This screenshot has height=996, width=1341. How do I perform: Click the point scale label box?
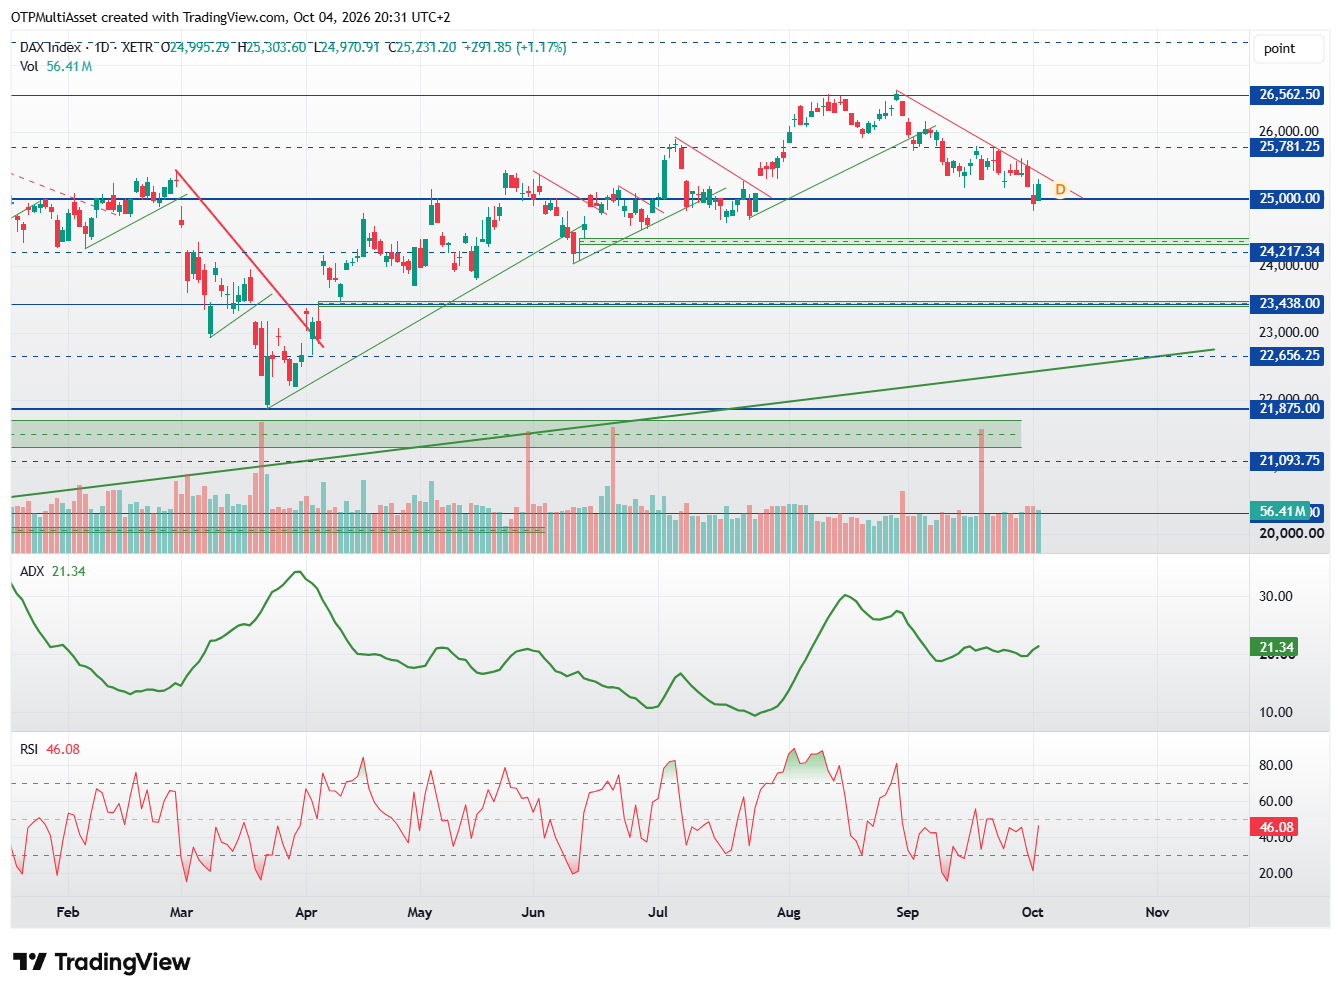click(1290, 48)
